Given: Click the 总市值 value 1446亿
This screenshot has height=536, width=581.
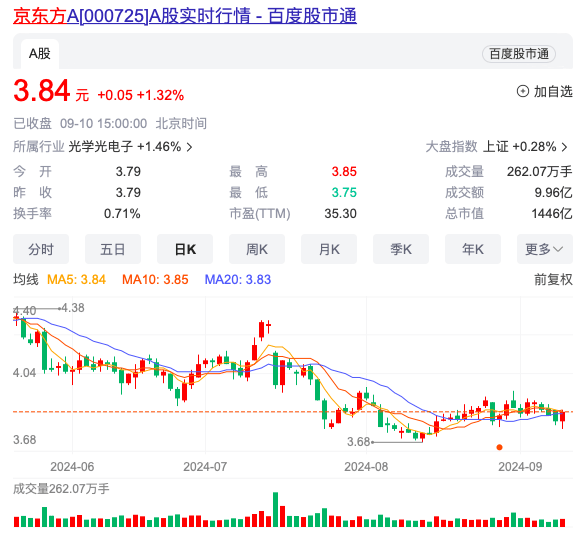Looking at the screenshot, I should 552,213.
